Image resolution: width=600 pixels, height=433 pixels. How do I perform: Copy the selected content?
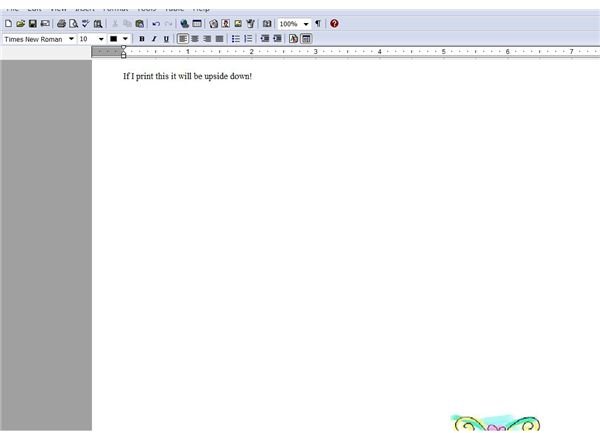tap(127, 24)
